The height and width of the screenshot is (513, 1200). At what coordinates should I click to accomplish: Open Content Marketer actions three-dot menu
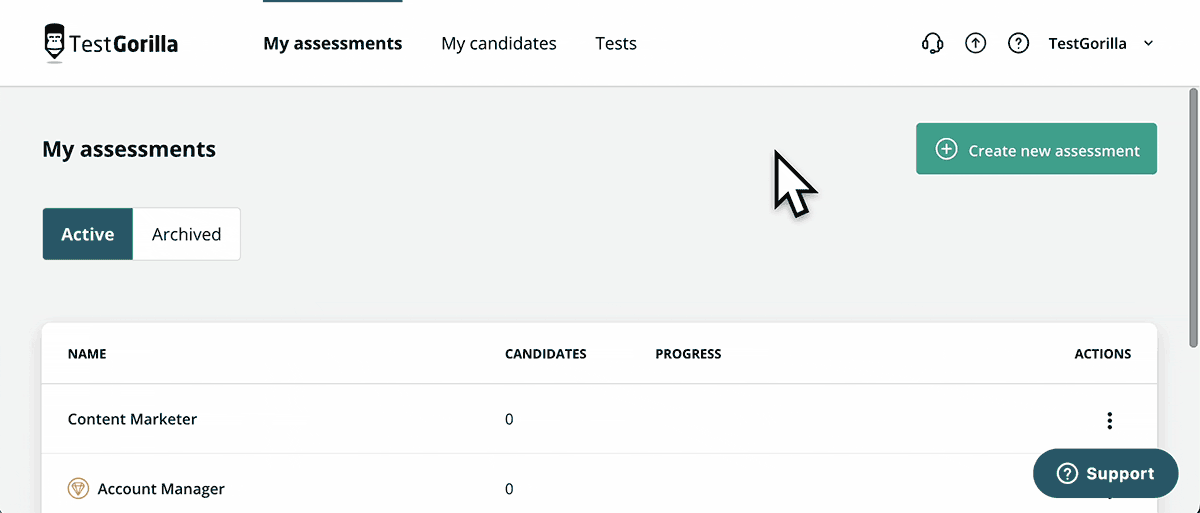pyautogui.click(x=1109, y=420)
